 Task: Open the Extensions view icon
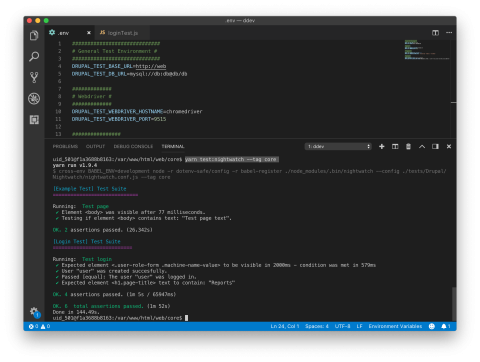coord(34,120)
